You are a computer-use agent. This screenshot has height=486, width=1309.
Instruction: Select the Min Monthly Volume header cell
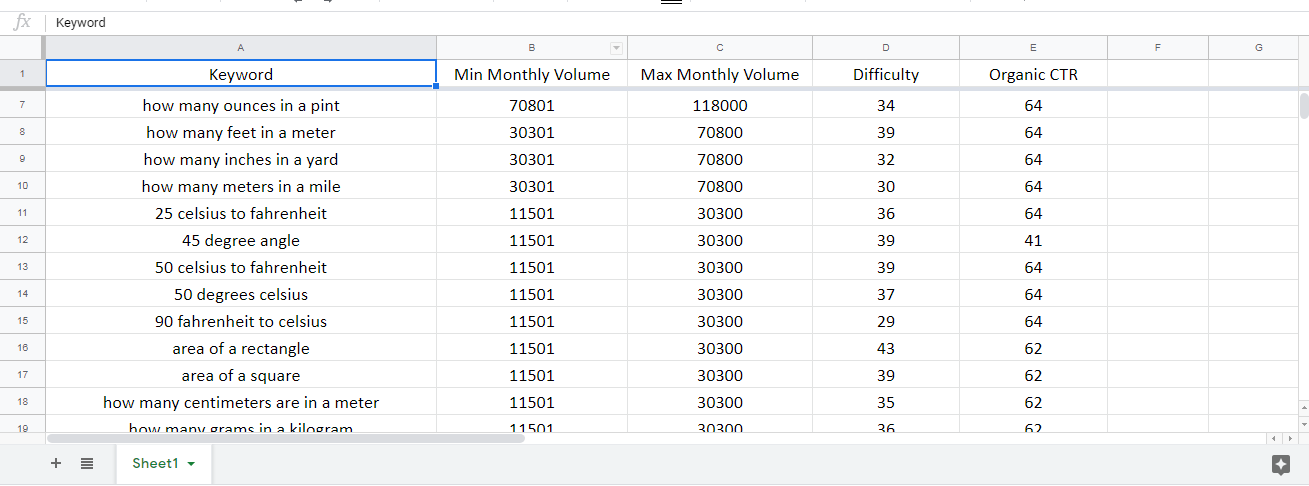click(531, 74)
